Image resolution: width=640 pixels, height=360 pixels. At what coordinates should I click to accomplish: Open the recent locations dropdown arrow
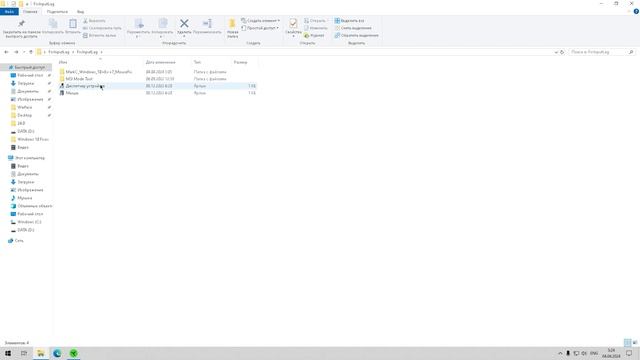click(24, 52)
